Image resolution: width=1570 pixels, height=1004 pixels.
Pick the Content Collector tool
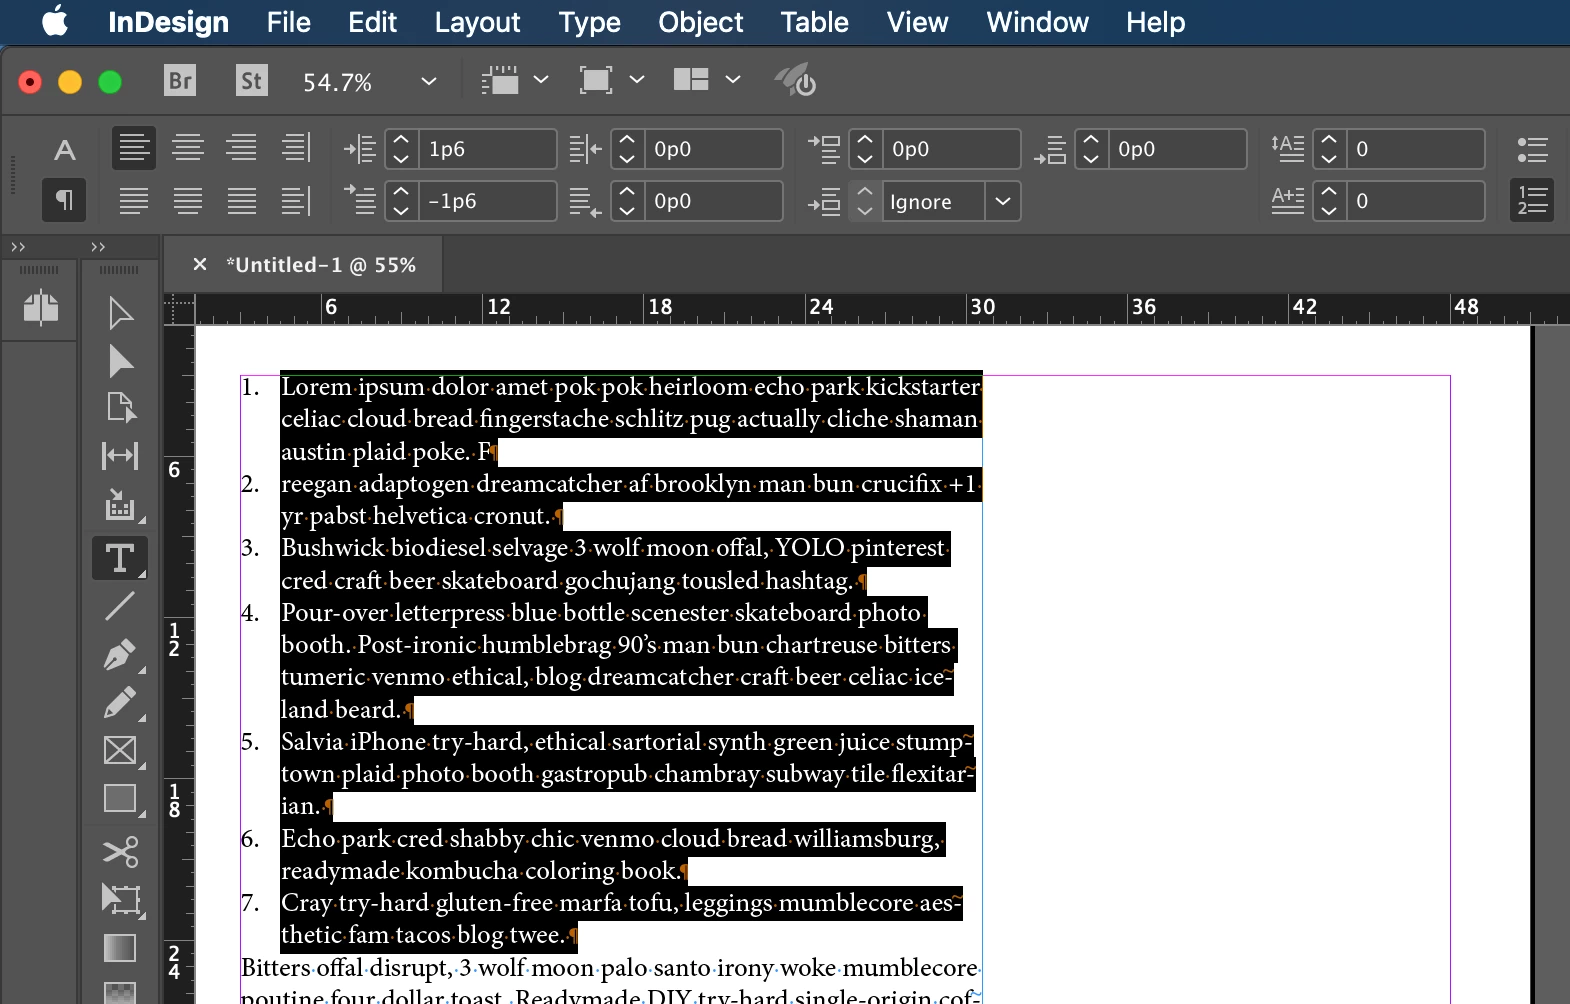[120, 506]
